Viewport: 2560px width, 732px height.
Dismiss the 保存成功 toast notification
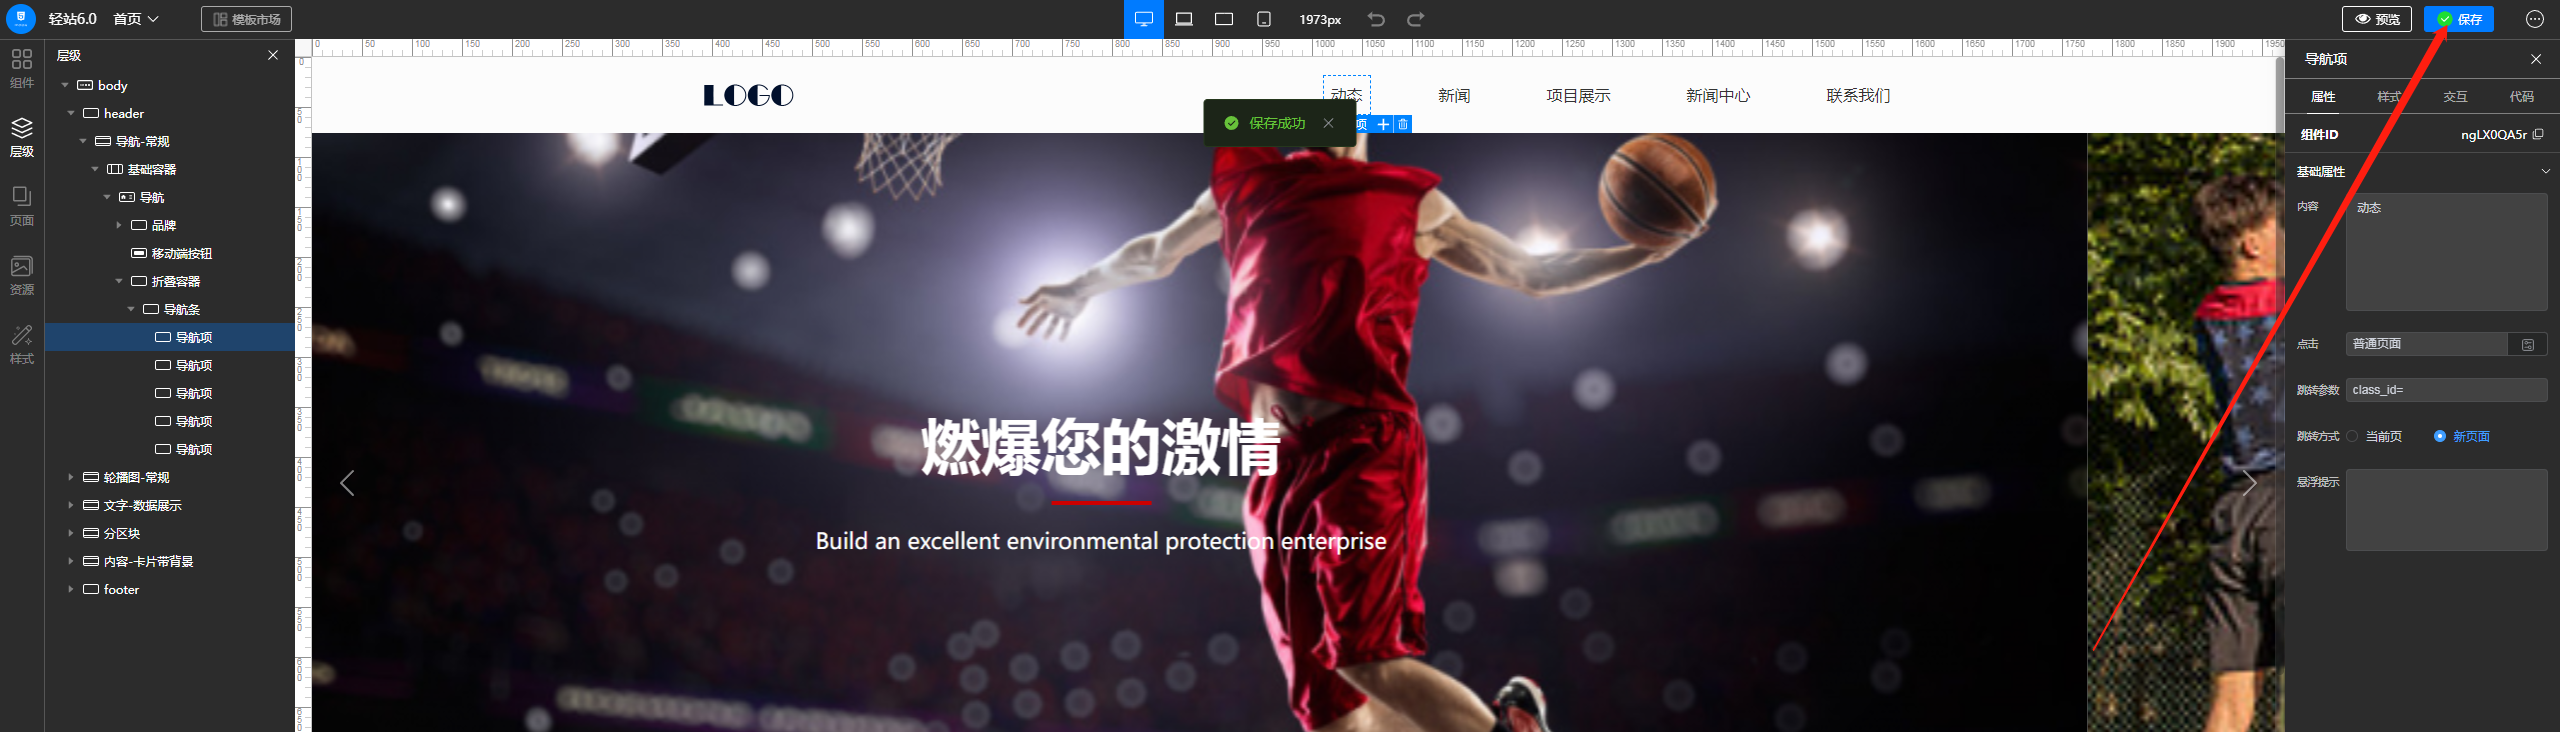(x=1328, y=123)
